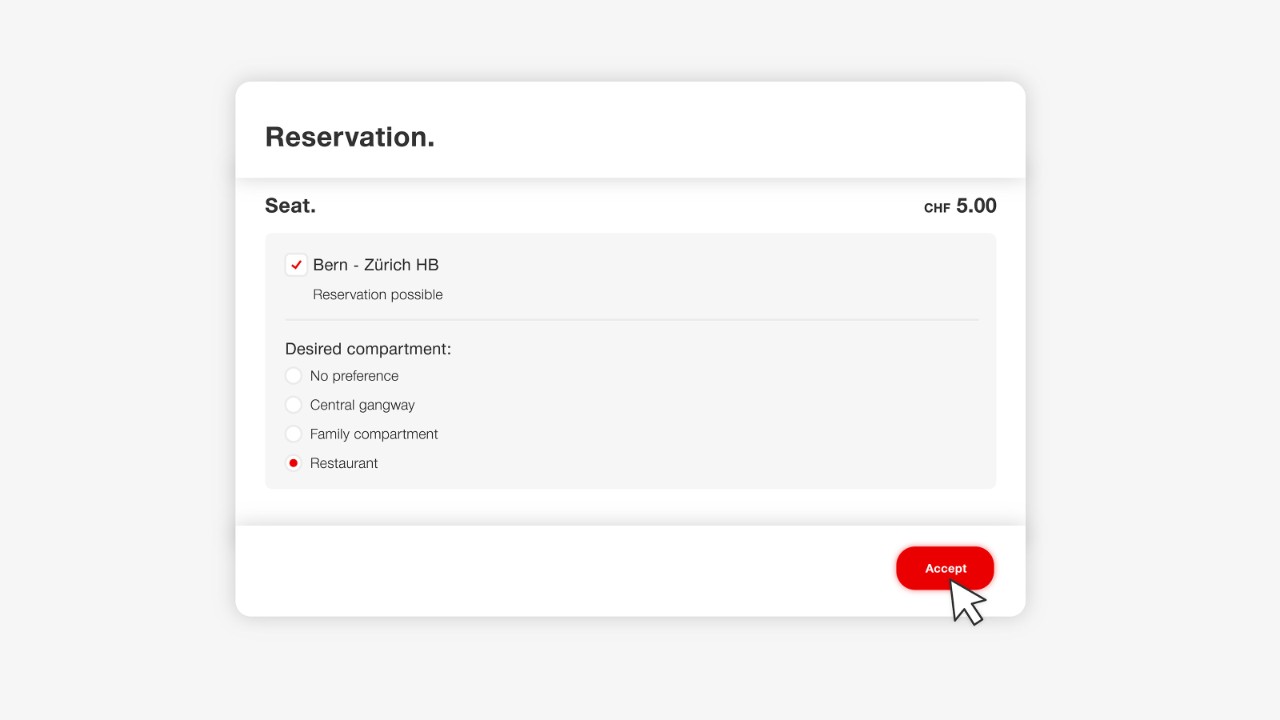Viewport: 1280px width, 720px height.
Task: Click the Accept button text label
Action: point(944,568)
